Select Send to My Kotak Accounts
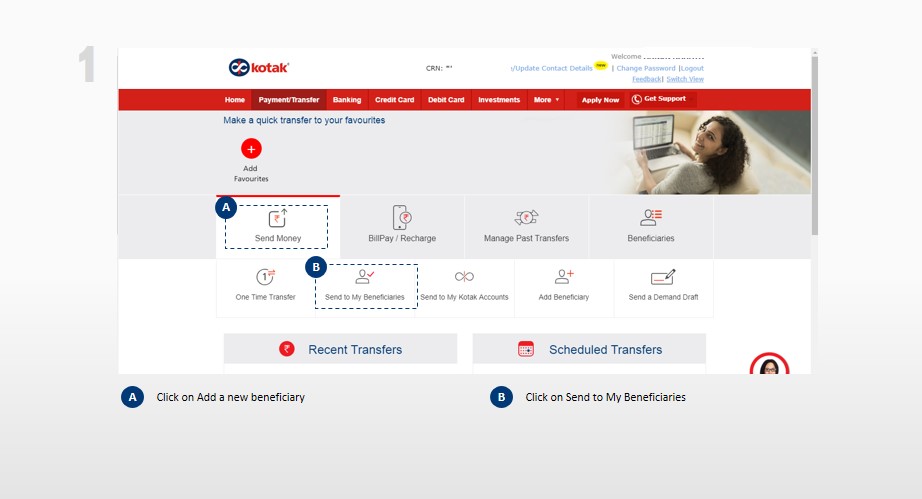The height and width of the screenshot is (499, 922). click(465, 286)
